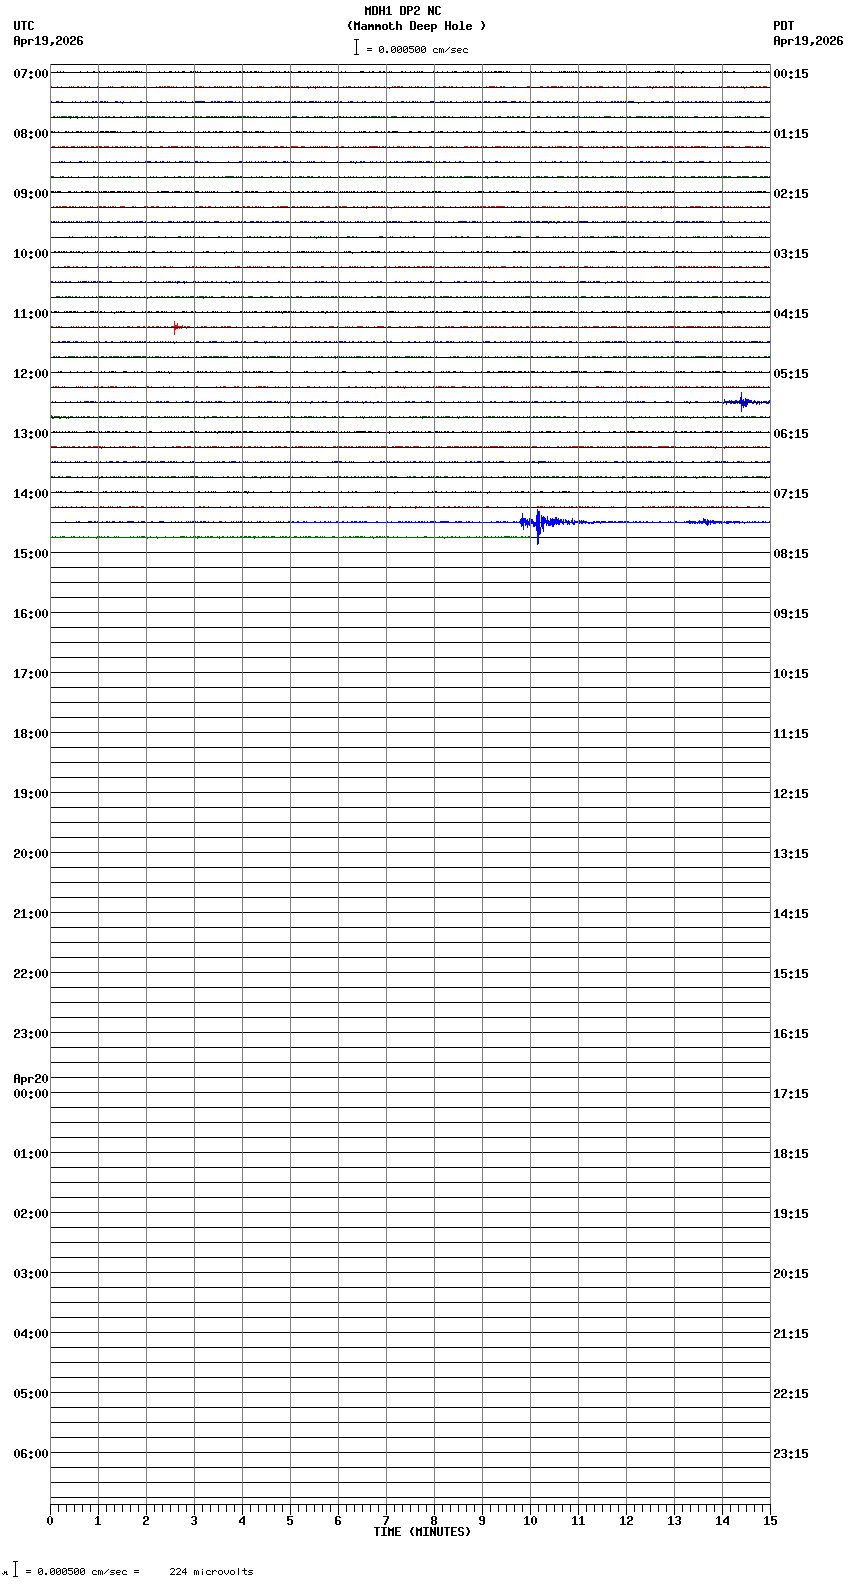
Task: Click the 12:15 PDT time label
Action: click(x=791, y=794)
